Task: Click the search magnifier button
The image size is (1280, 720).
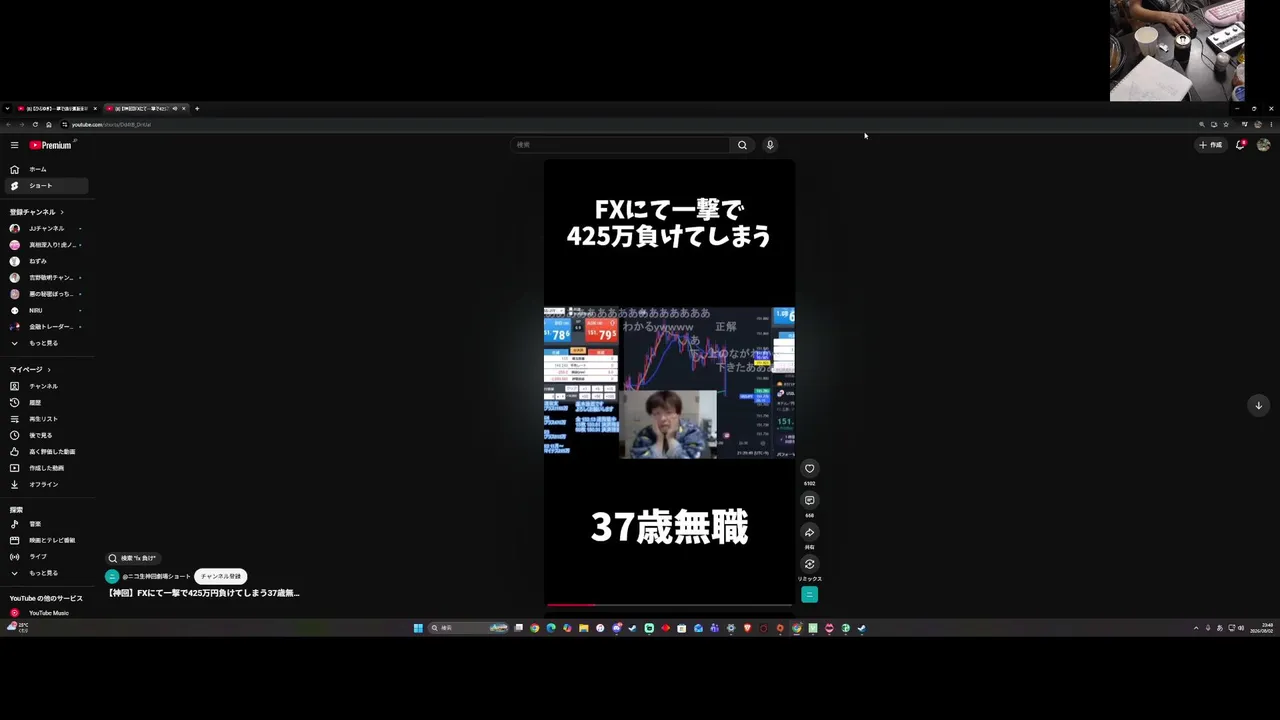Action: (x=742, y=145)
